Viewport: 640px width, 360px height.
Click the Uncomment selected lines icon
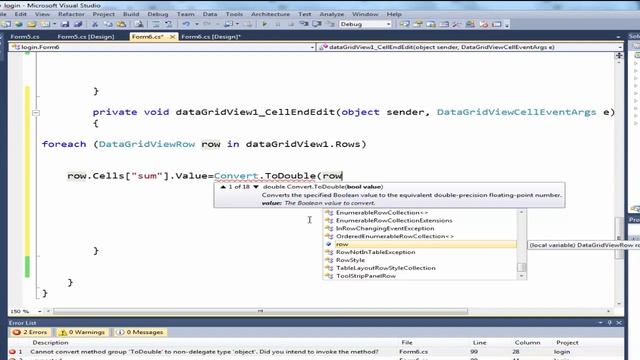[168, 24]
